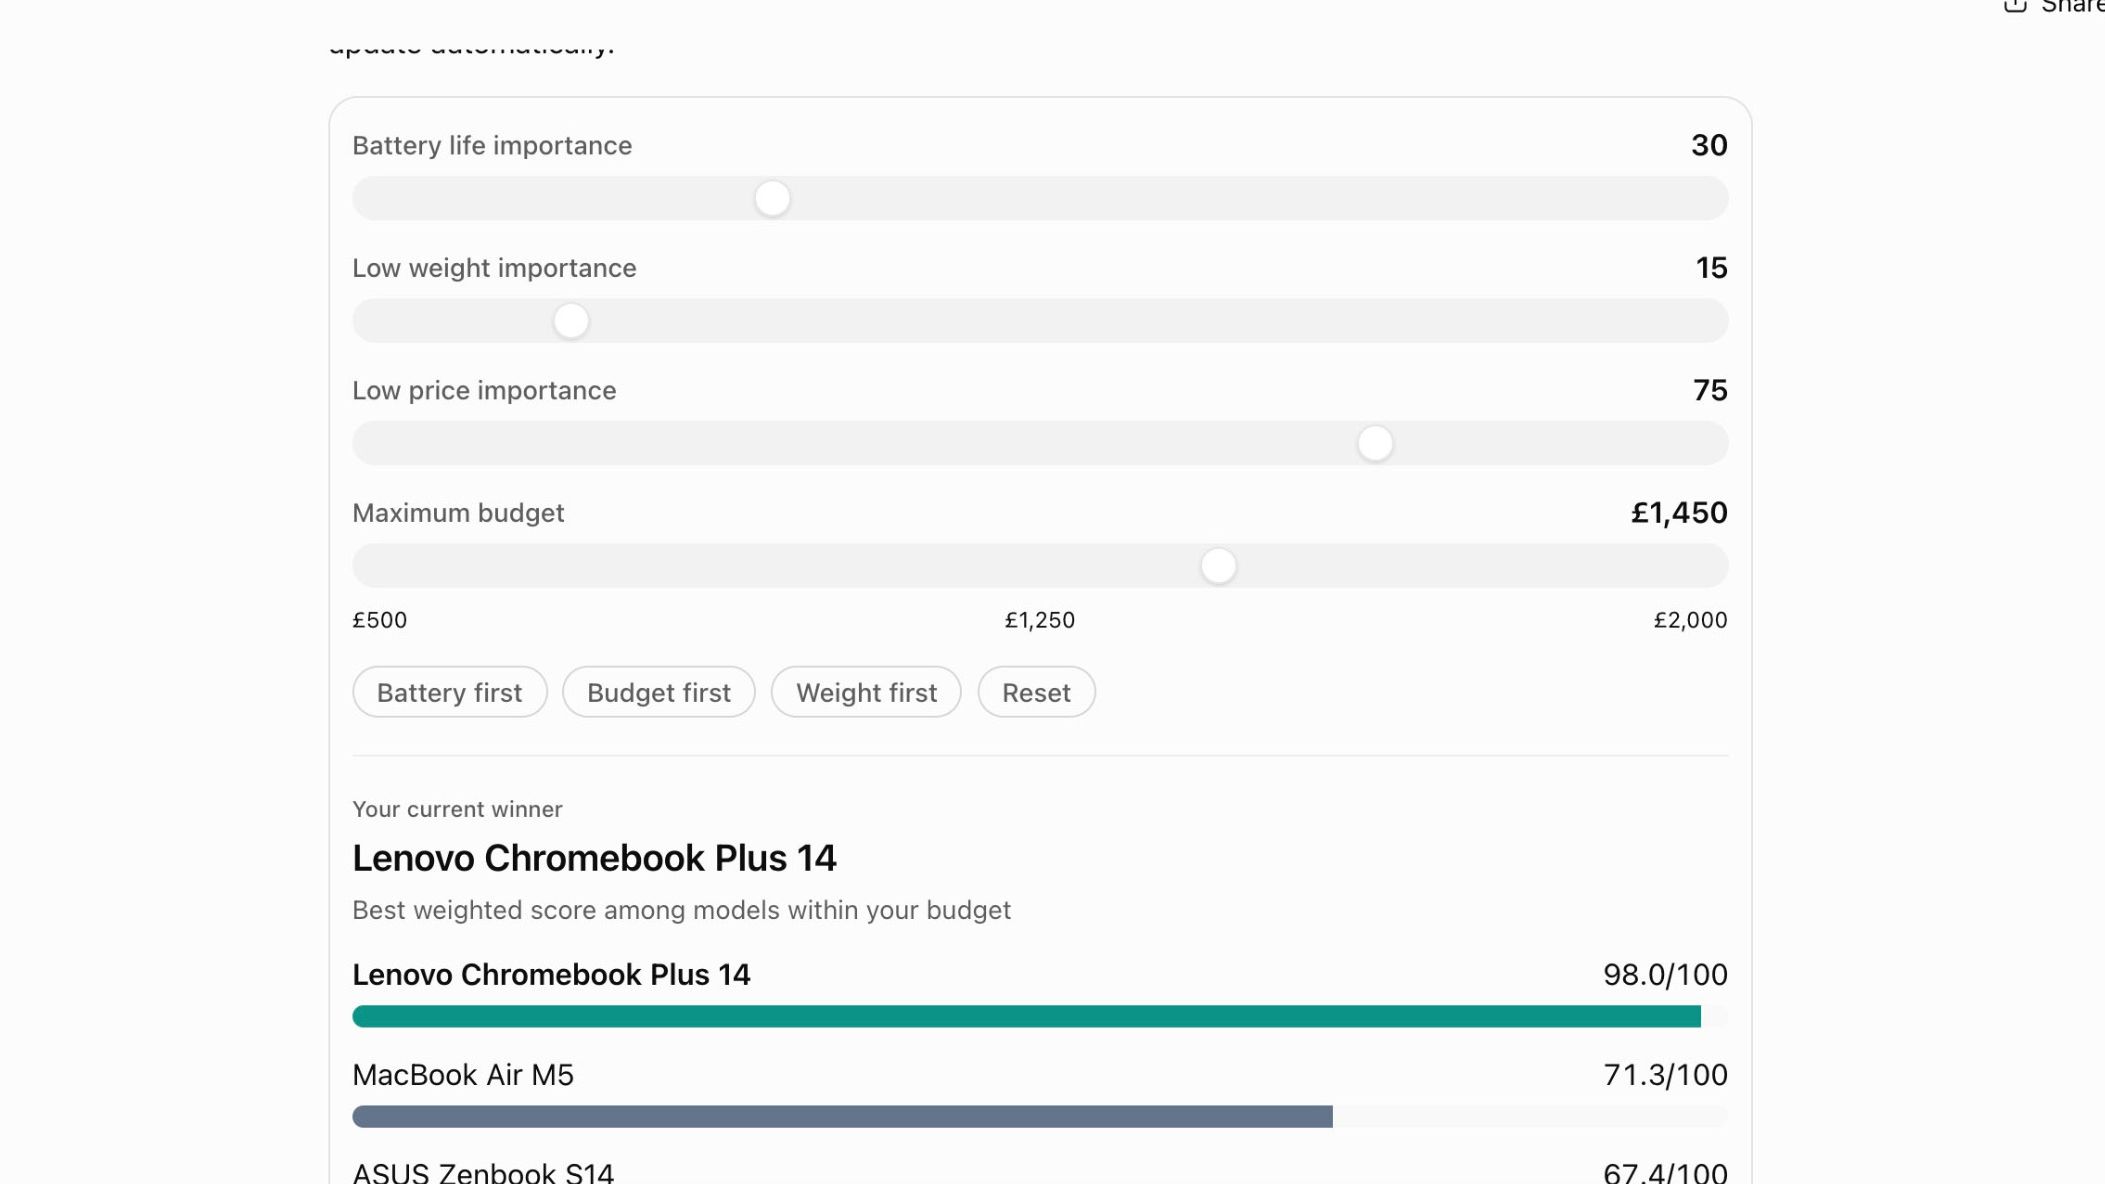
Task: Click the weight importance value 15
Action: pos(1711,268)
